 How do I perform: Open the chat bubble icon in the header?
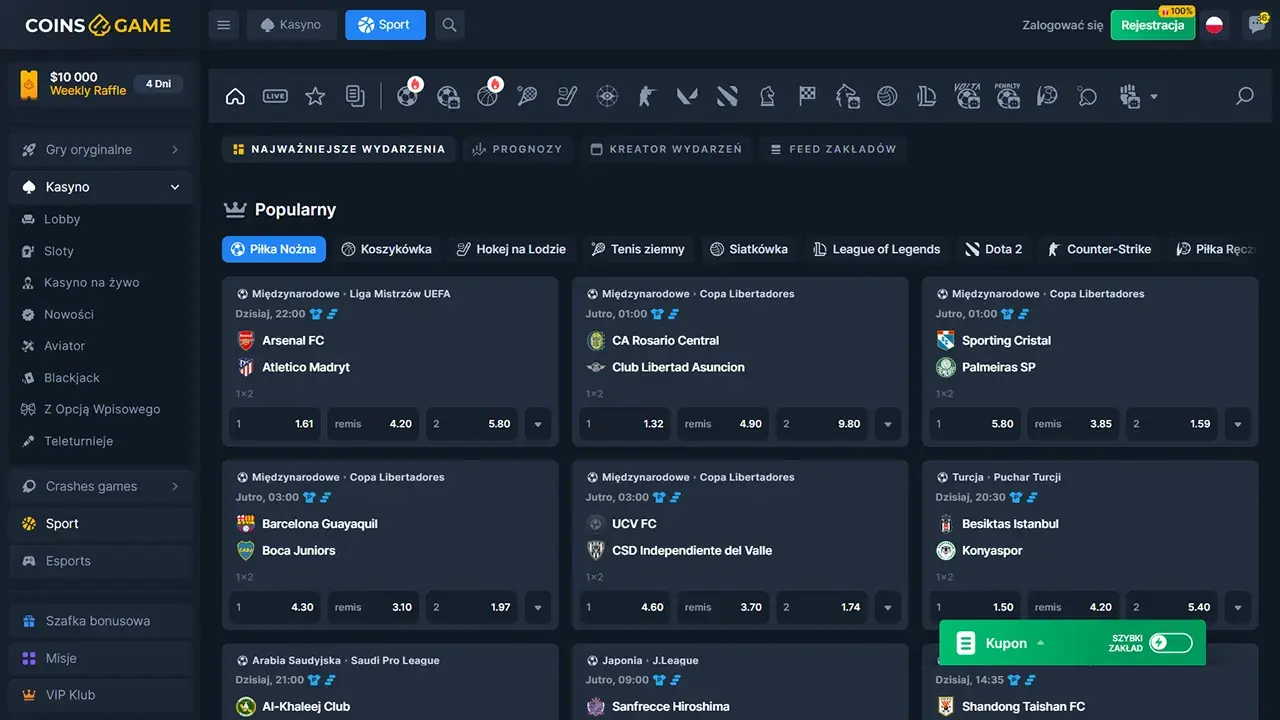[1257, 25]
